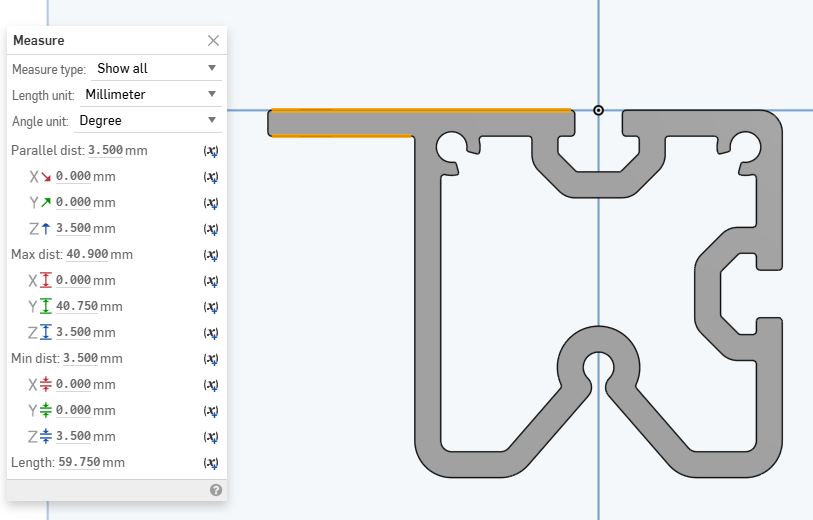Expand the Length unit Millimeter dropdown
This screenshot has height=520, width=813.
(150, 95)
